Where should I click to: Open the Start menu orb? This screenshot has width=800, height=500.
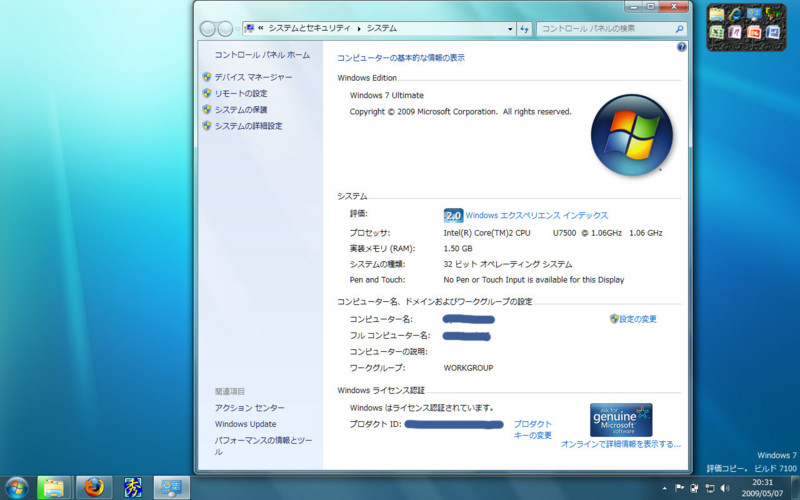coord(17,488)
